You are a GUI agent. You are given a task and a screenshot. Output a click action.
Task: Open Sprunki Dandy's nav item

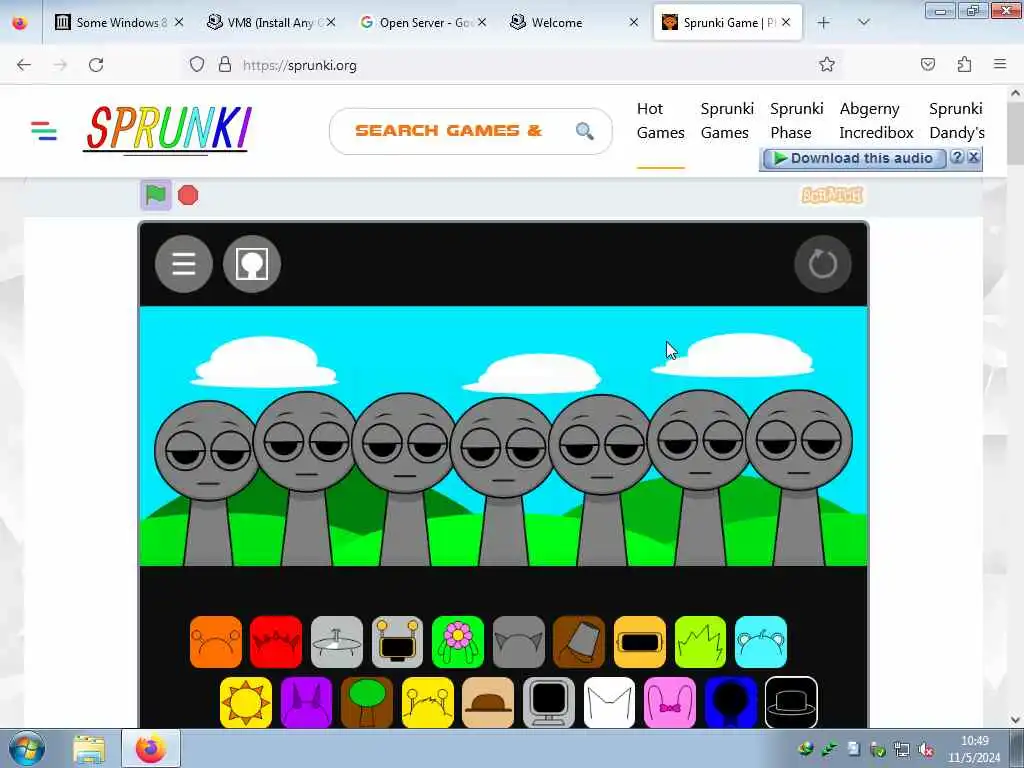956,121
